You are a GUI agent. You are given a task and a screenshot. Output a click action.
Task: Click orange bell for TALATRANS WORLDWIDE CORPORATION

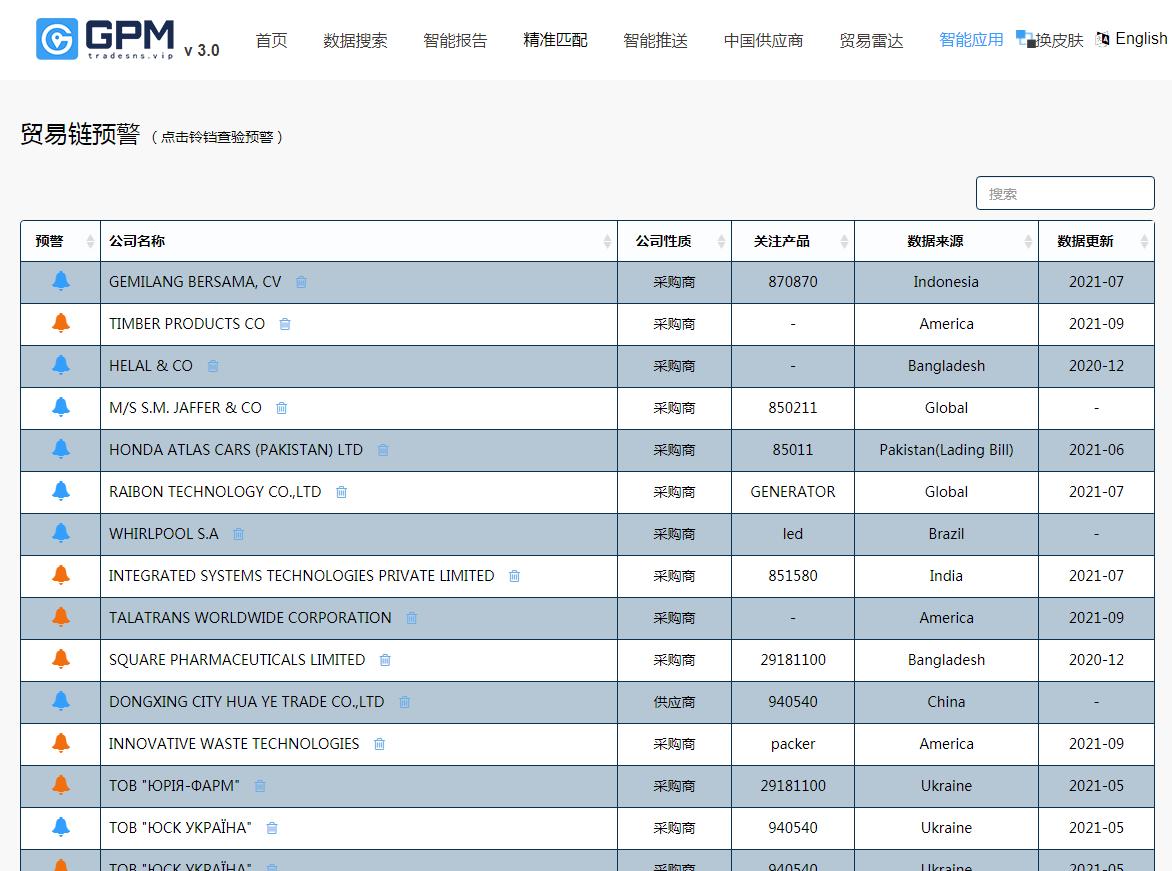coord(61,617)
